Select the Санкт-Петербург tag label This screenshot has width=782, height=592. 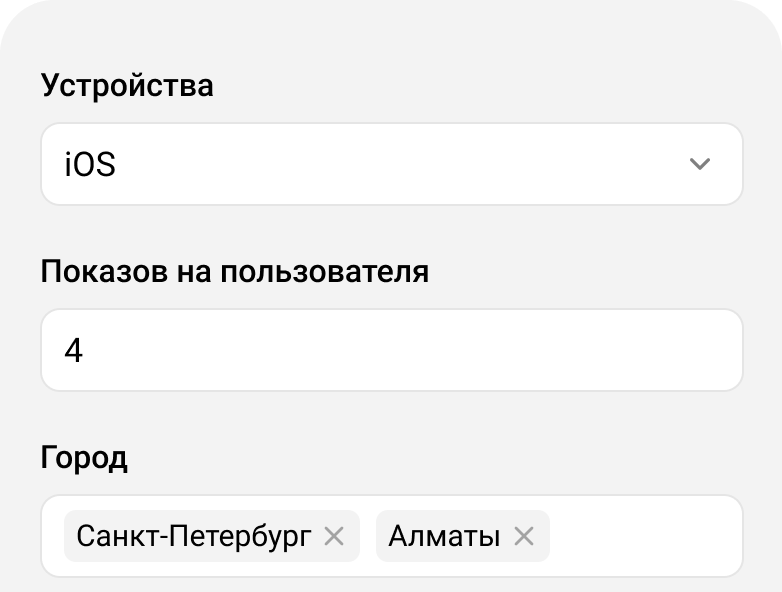pyautogui.click(x=194, y=537)
